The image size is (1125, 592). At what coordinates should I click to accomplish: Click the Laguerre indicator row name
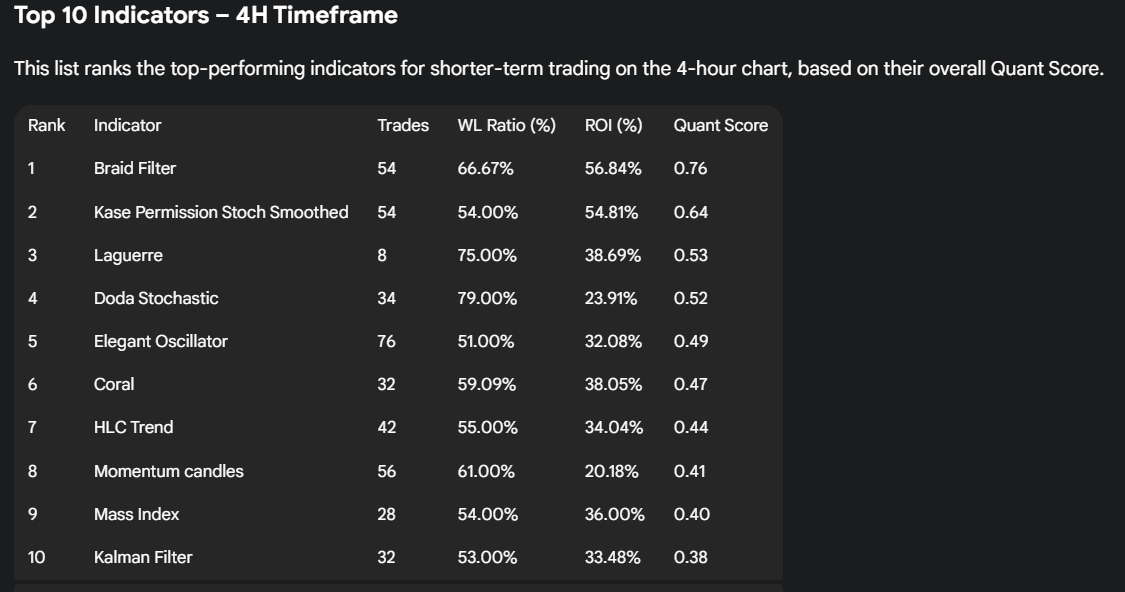tap(128, 255)
